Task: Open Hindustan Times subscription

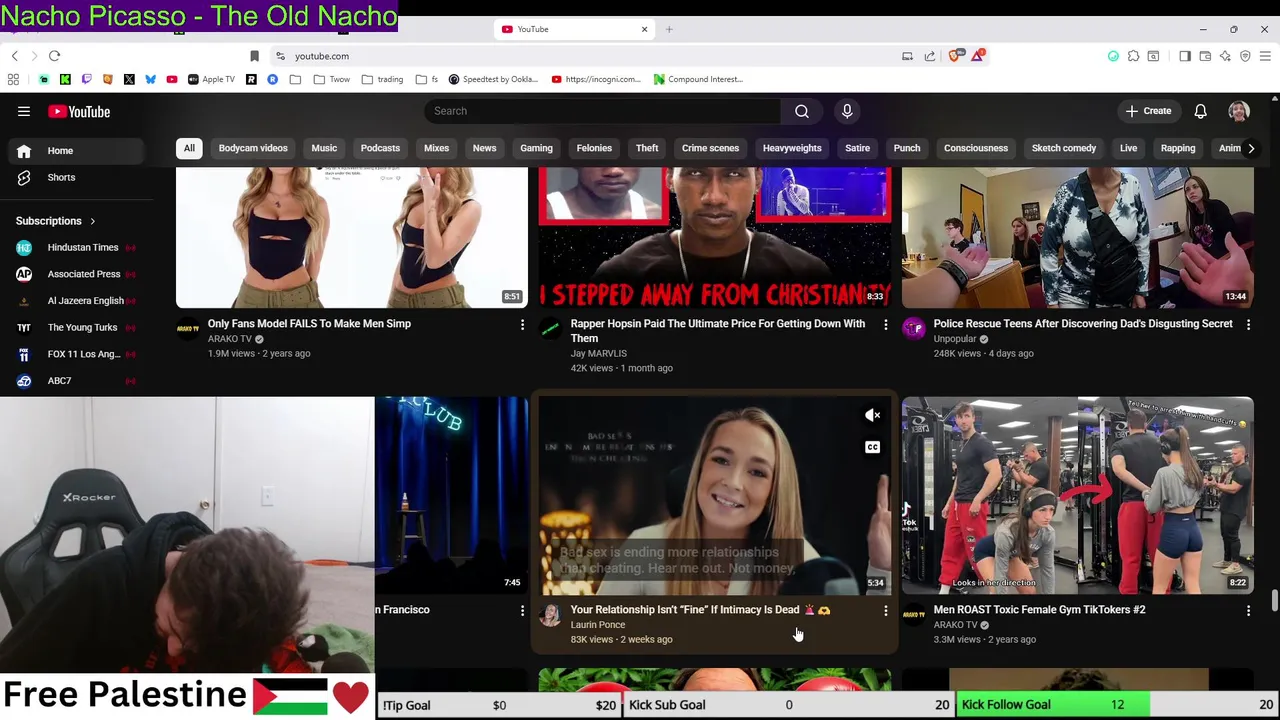Action: [x=75, y=247]
